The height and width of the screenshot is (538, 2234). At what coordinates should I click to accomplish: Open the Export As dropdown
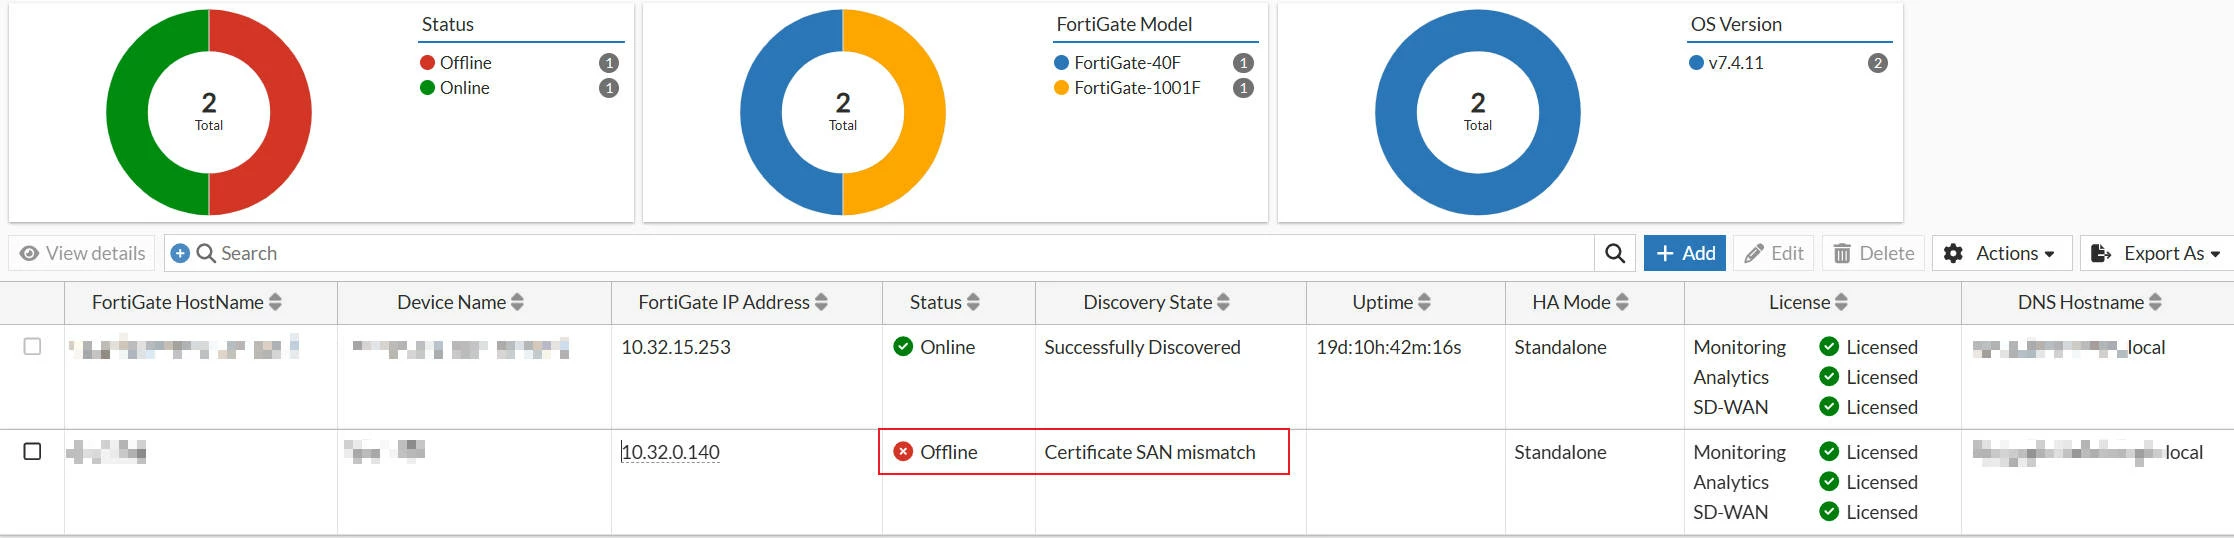2157,253
